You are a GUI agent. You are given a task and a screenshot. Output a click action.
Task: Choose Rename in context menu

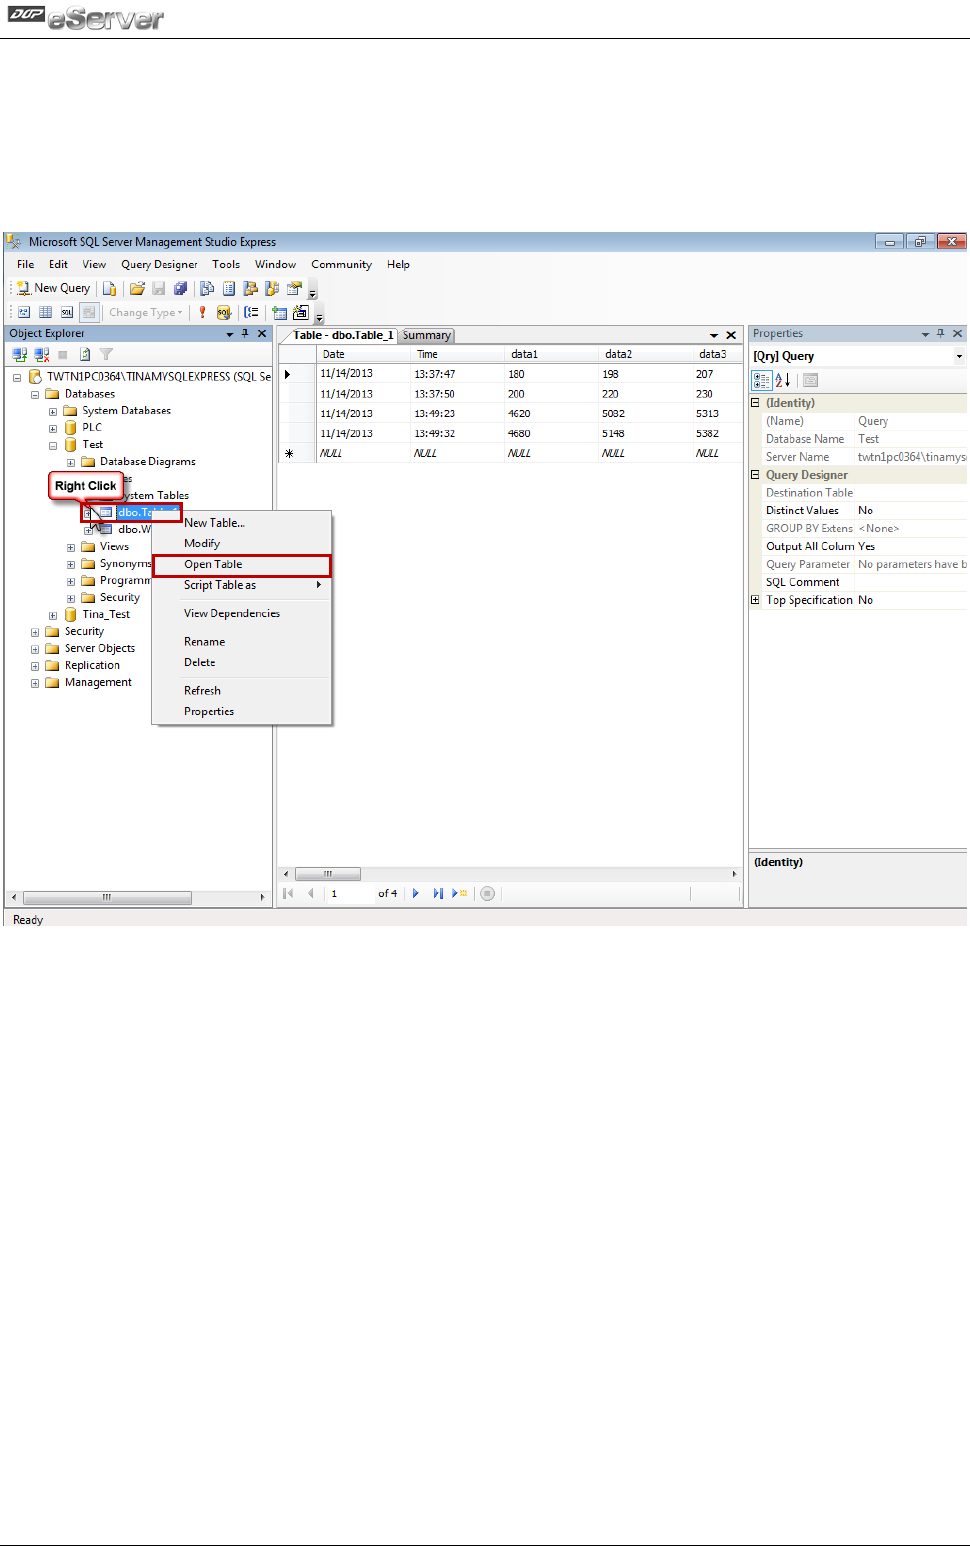(241, 642)
